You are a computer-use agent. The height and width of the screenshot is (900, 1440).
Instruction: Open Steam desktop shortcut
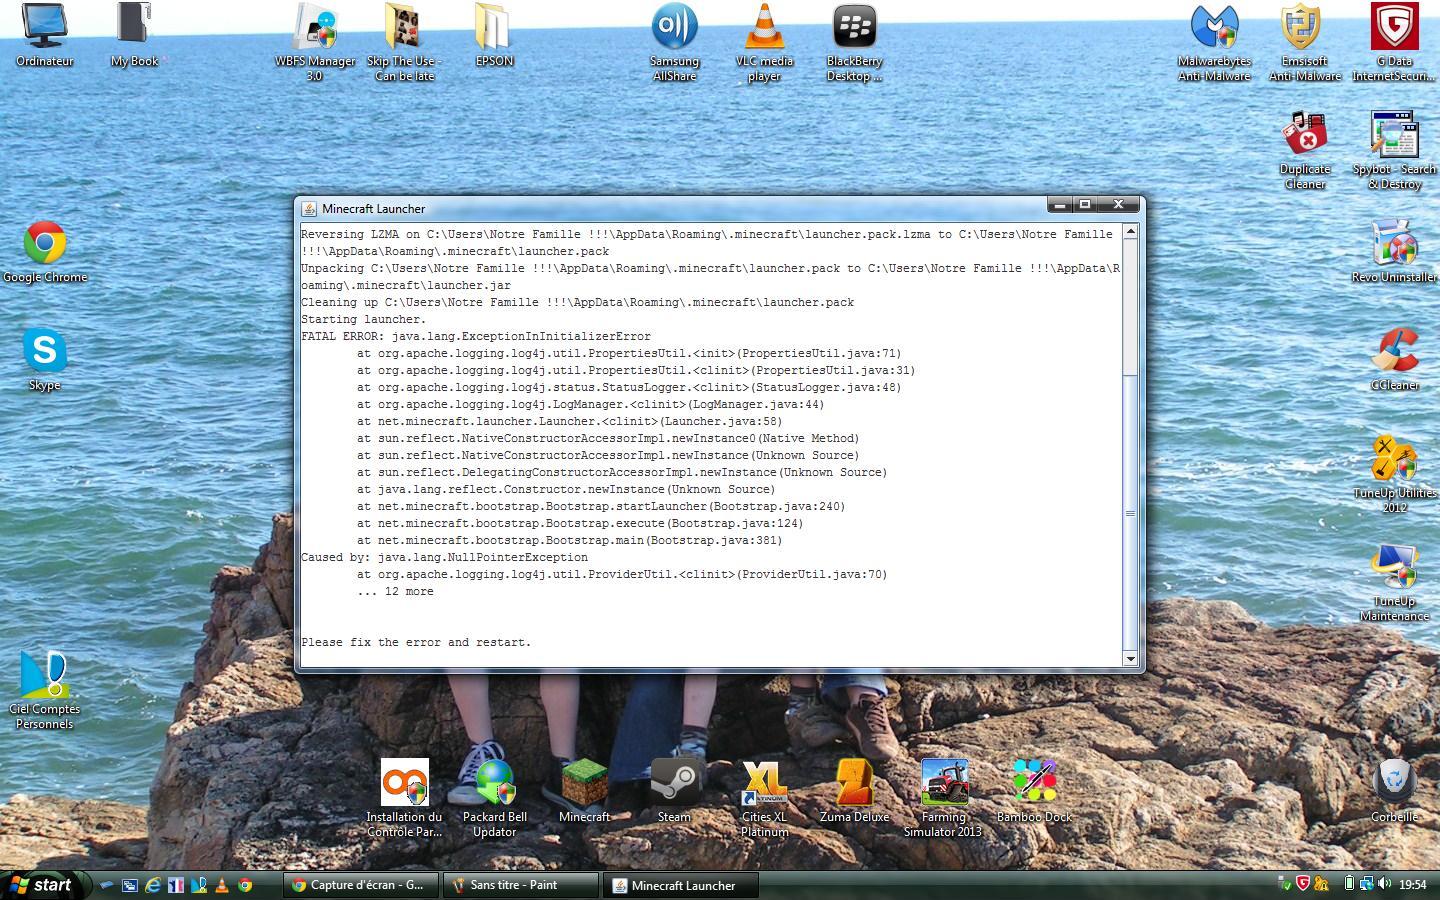[674, 790]
